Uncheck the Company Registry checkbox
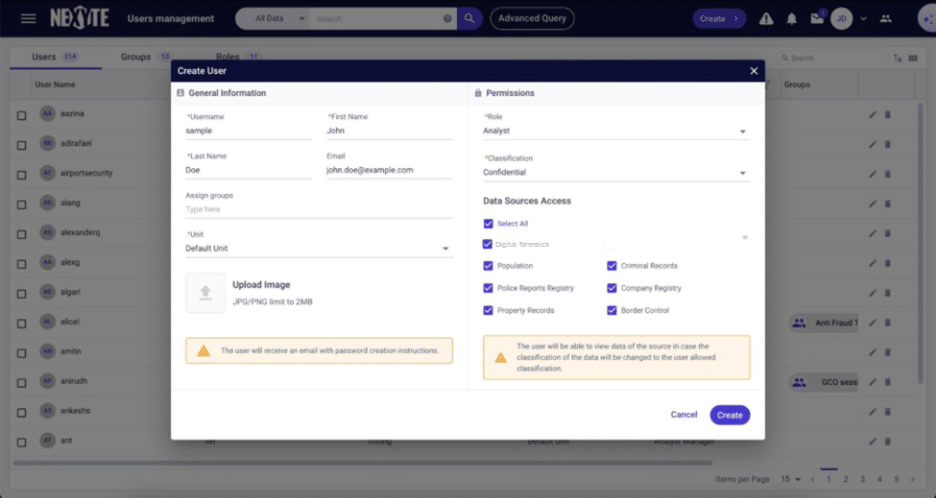936x498 pixels. [612, 288]
